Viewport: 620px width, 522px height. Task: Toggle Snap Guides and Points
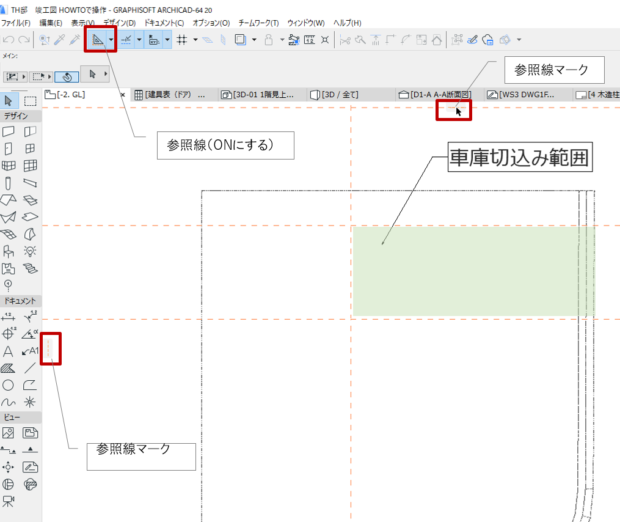click(126, 40)
